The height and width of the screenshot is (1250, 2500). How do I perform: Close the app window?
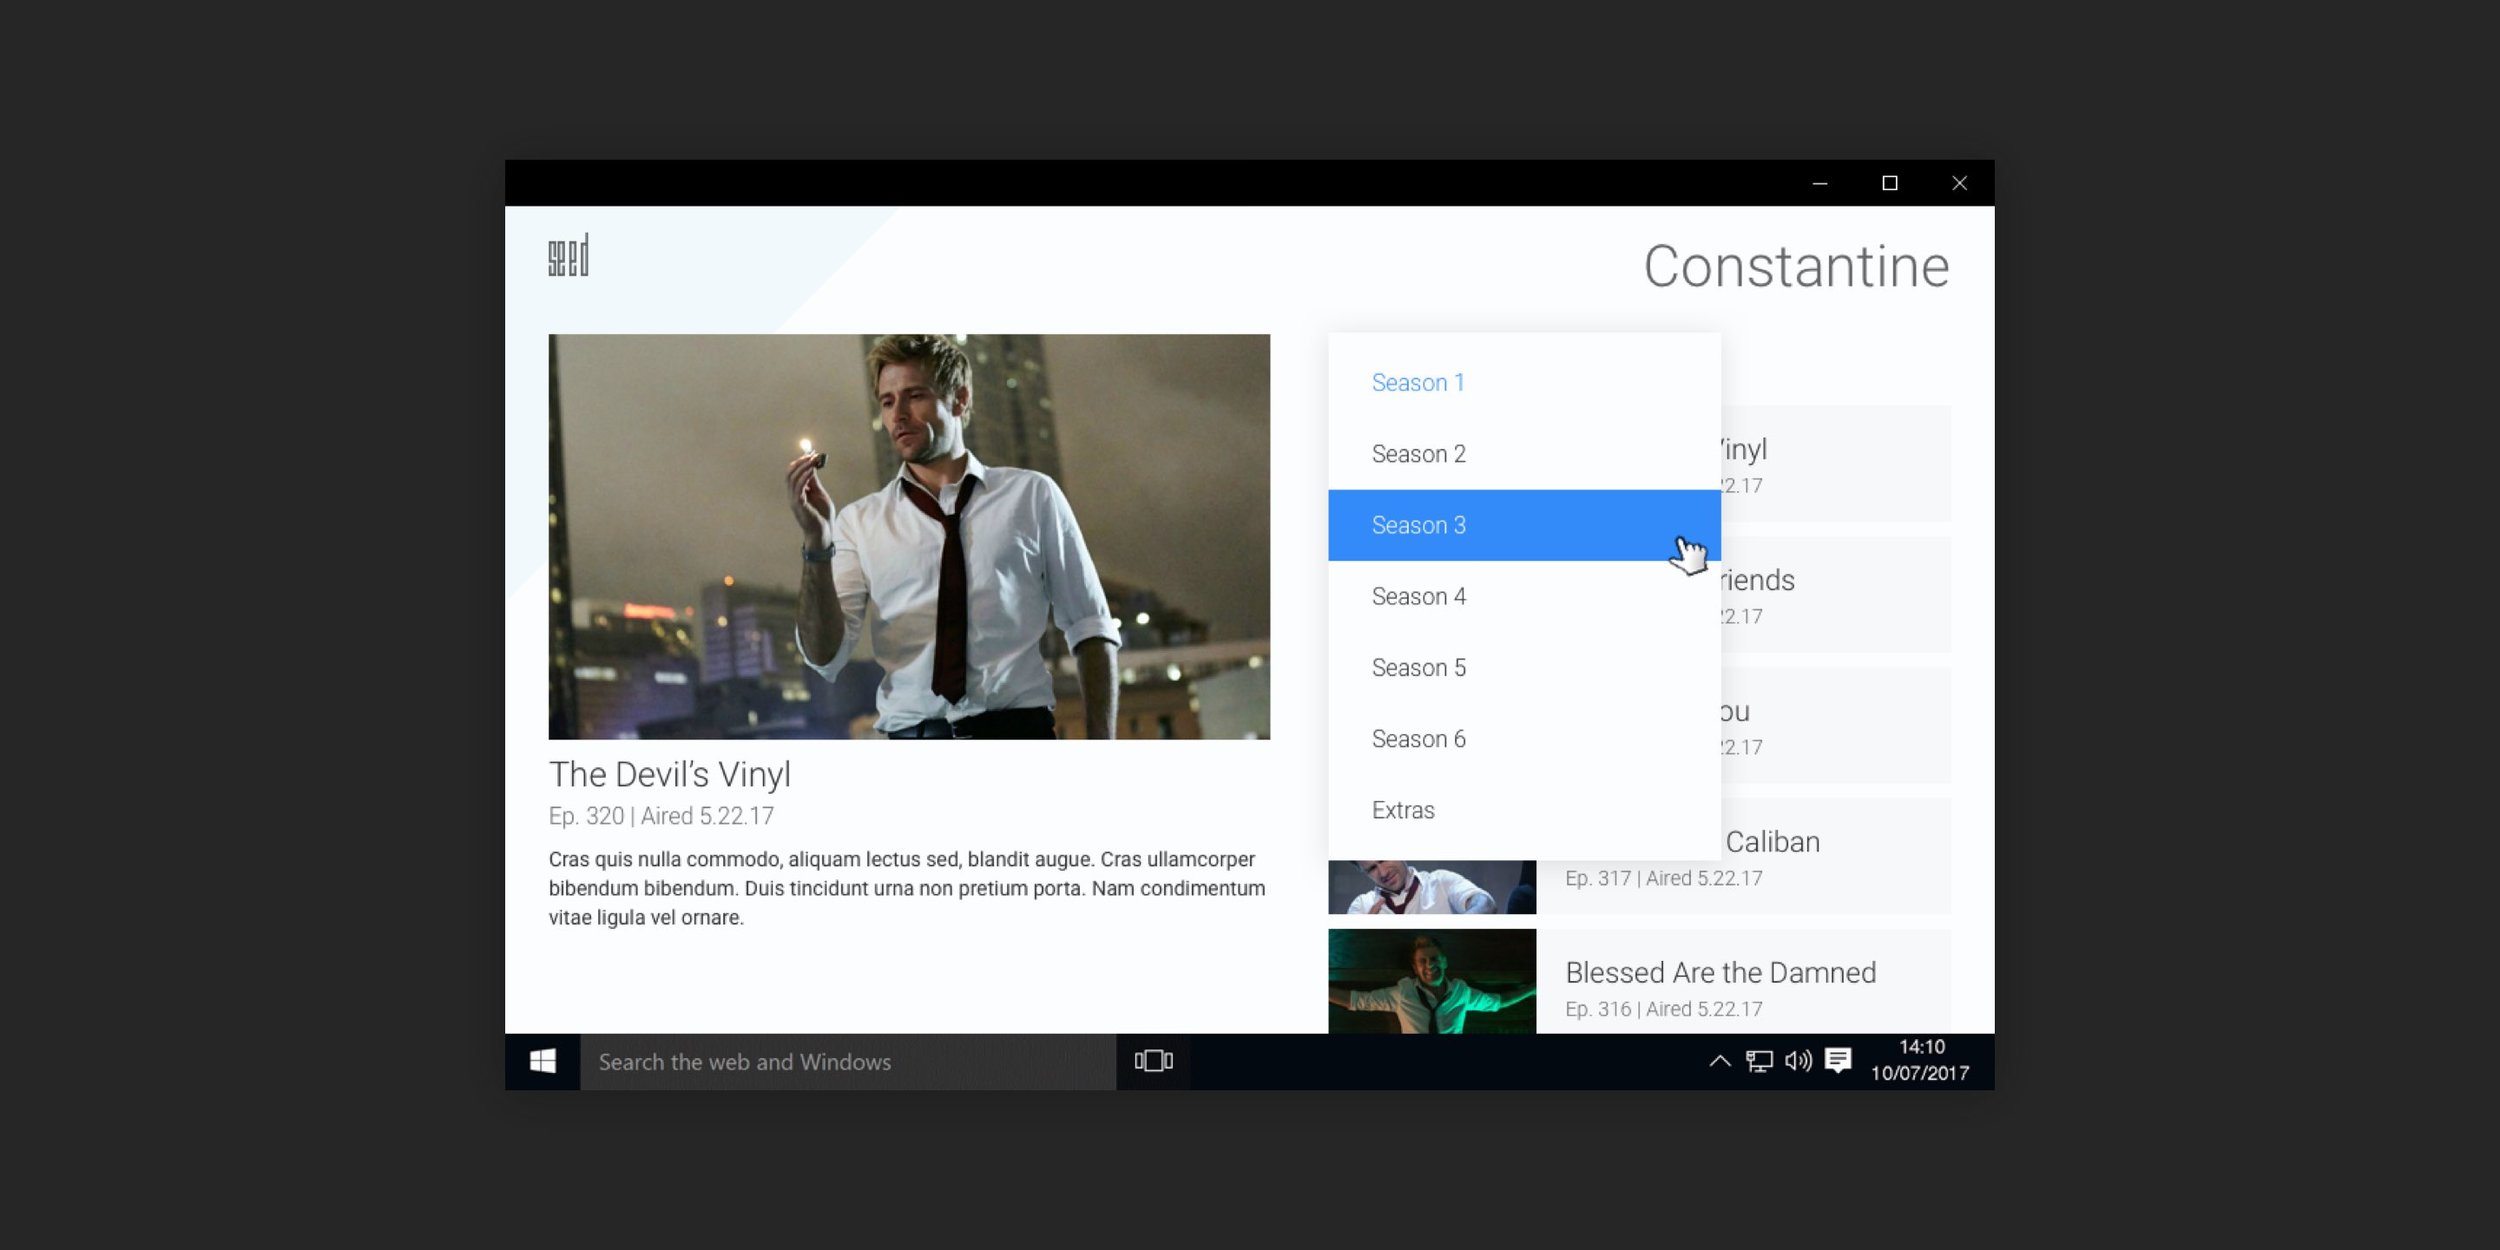[1960, 184]
